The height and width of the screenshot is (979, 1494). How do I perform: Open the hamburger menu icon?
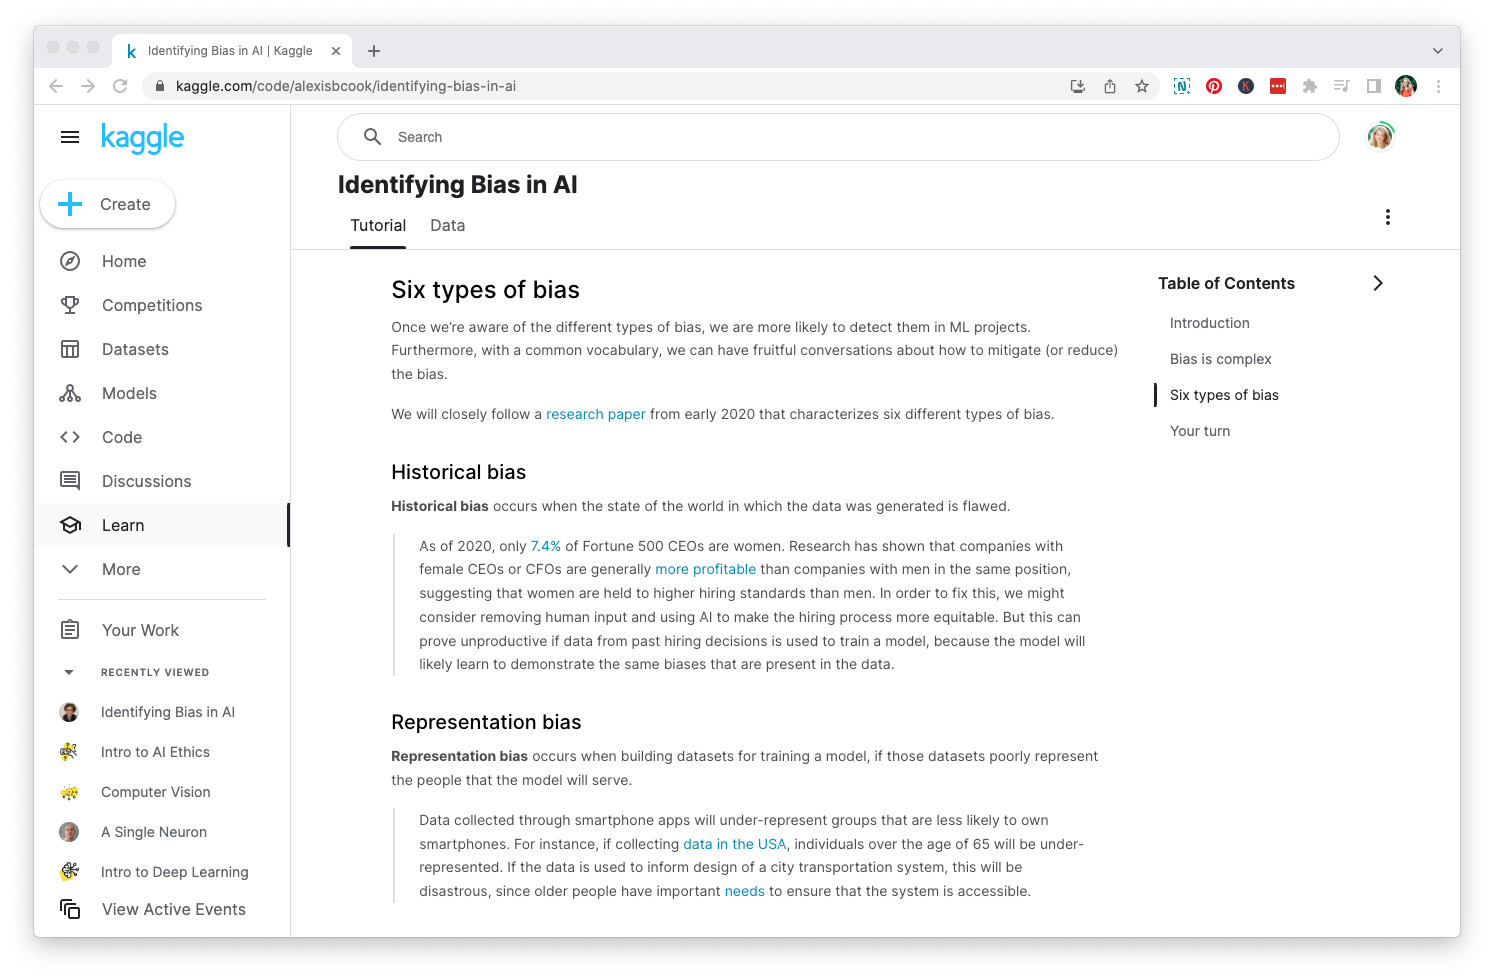[x=70, y=137]
